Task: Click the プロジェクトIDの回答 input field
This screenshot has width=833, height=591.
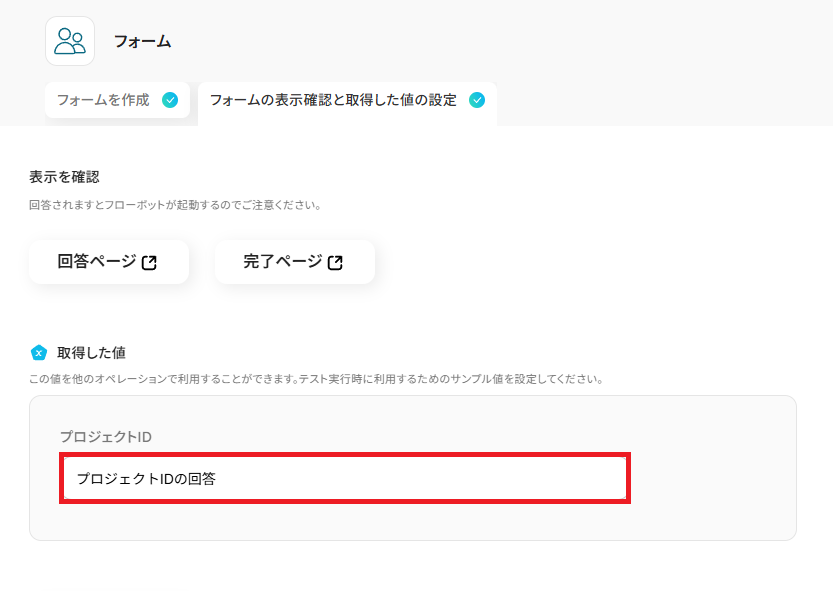Action: [345, 478]
